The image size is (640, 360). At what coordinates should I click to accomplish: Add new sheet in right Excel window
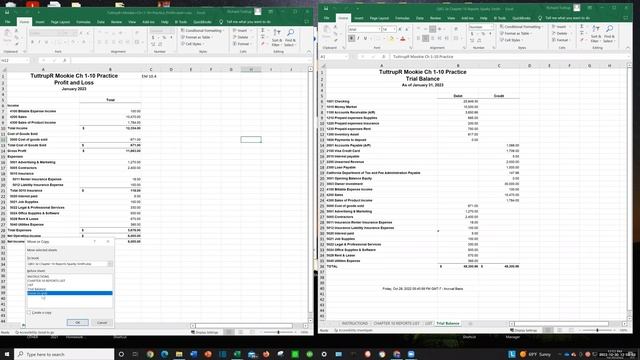tap(470, 323)
